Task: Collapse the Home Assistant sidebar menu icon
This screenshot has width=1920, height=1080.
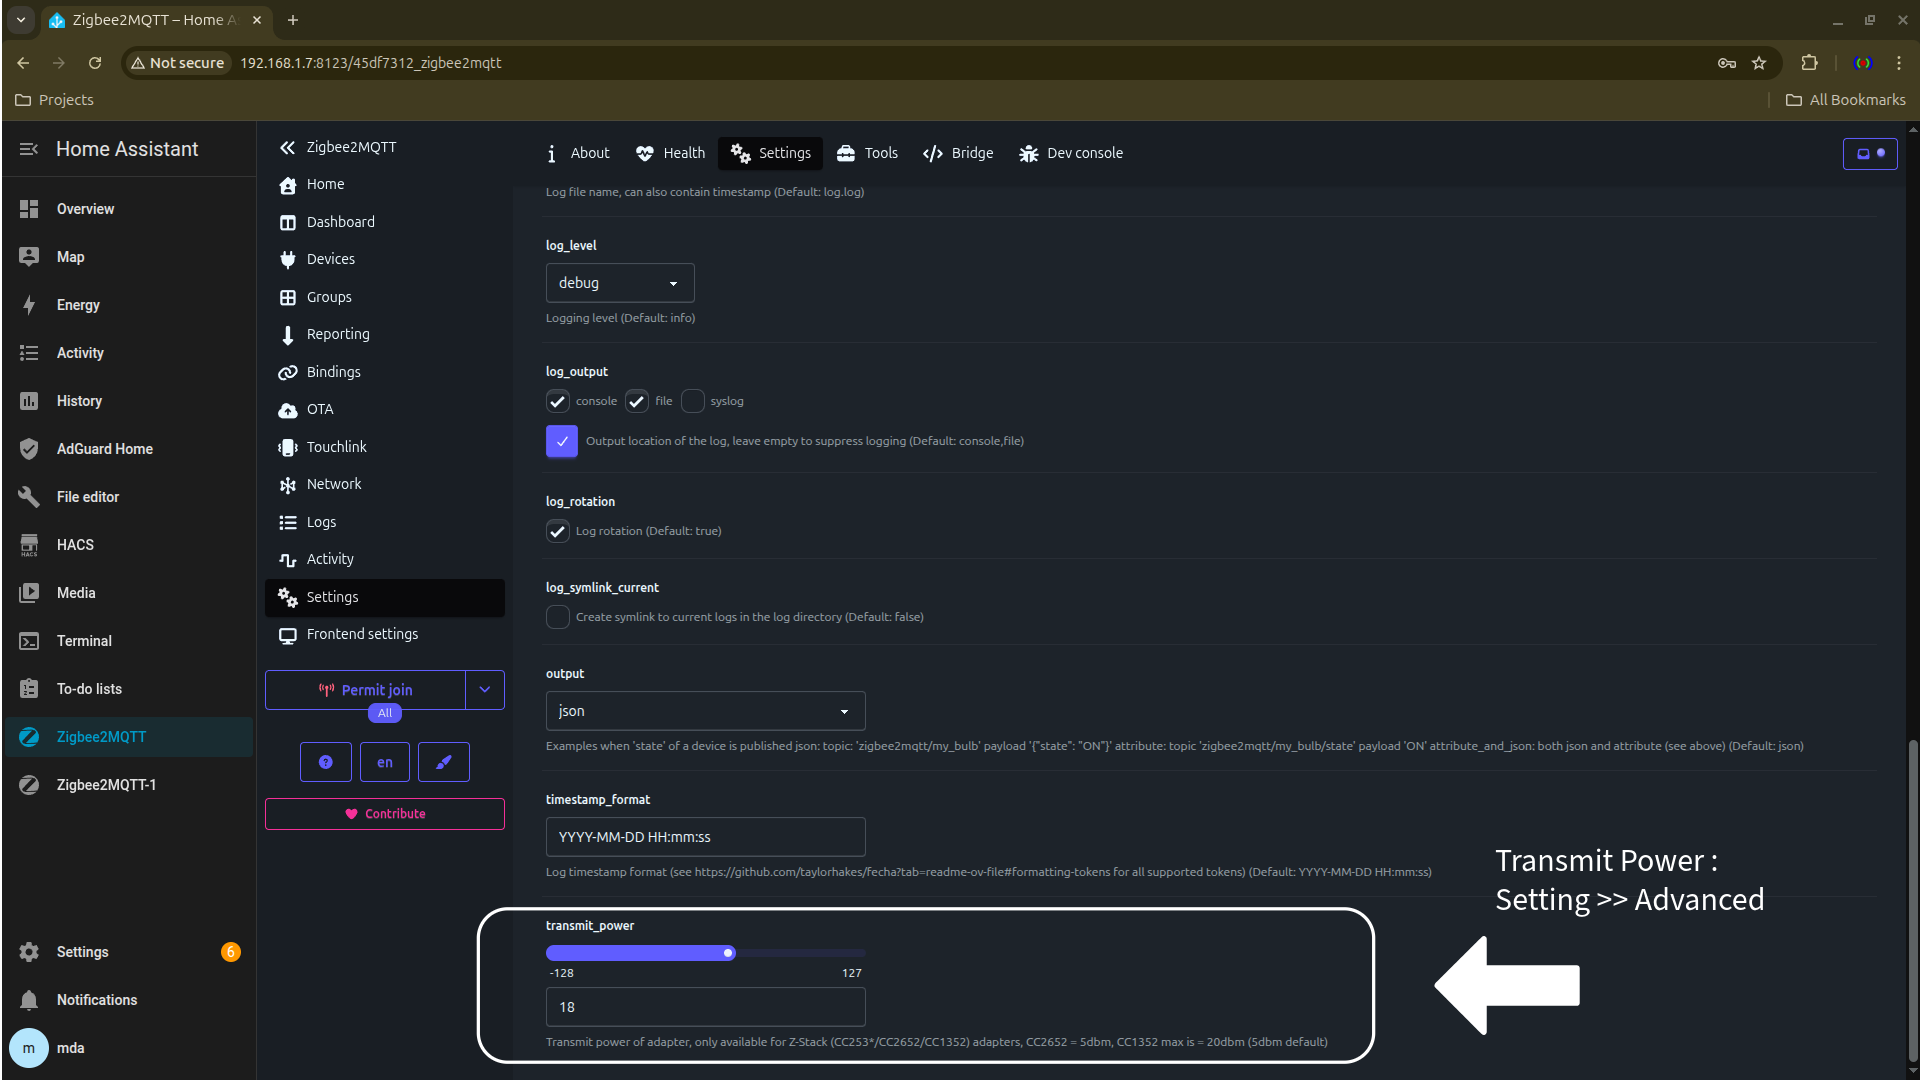Action: tap(29, 149)
